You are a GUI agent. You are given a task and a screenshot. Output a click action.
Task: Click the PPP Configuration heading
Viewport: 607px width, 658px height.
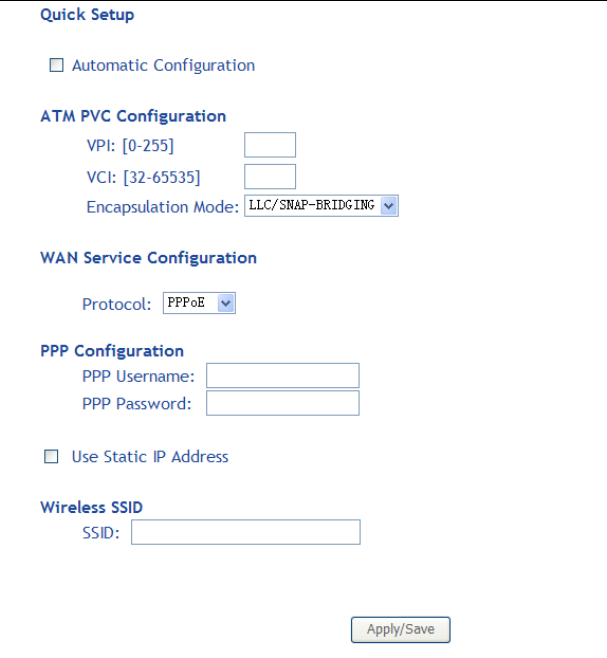point(112,351)
